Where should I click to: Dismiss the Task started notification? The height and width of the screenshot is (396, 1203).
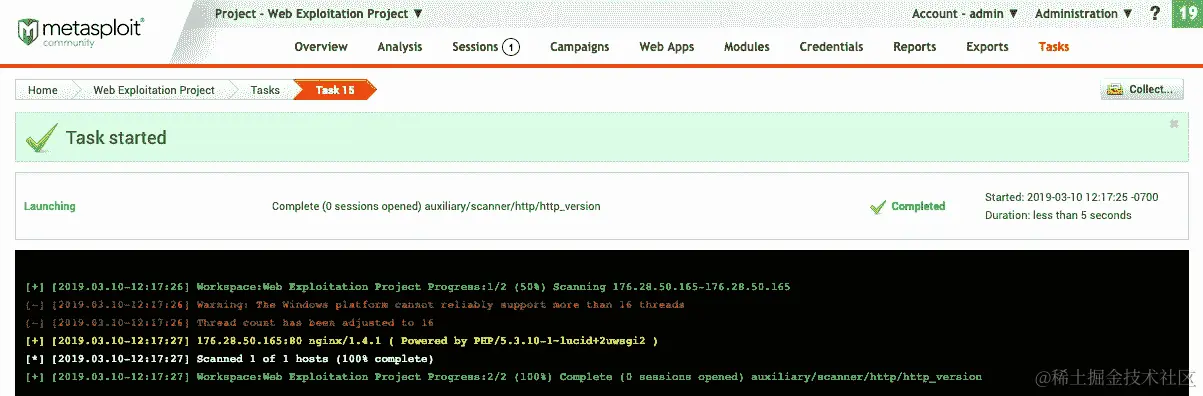1174,124
